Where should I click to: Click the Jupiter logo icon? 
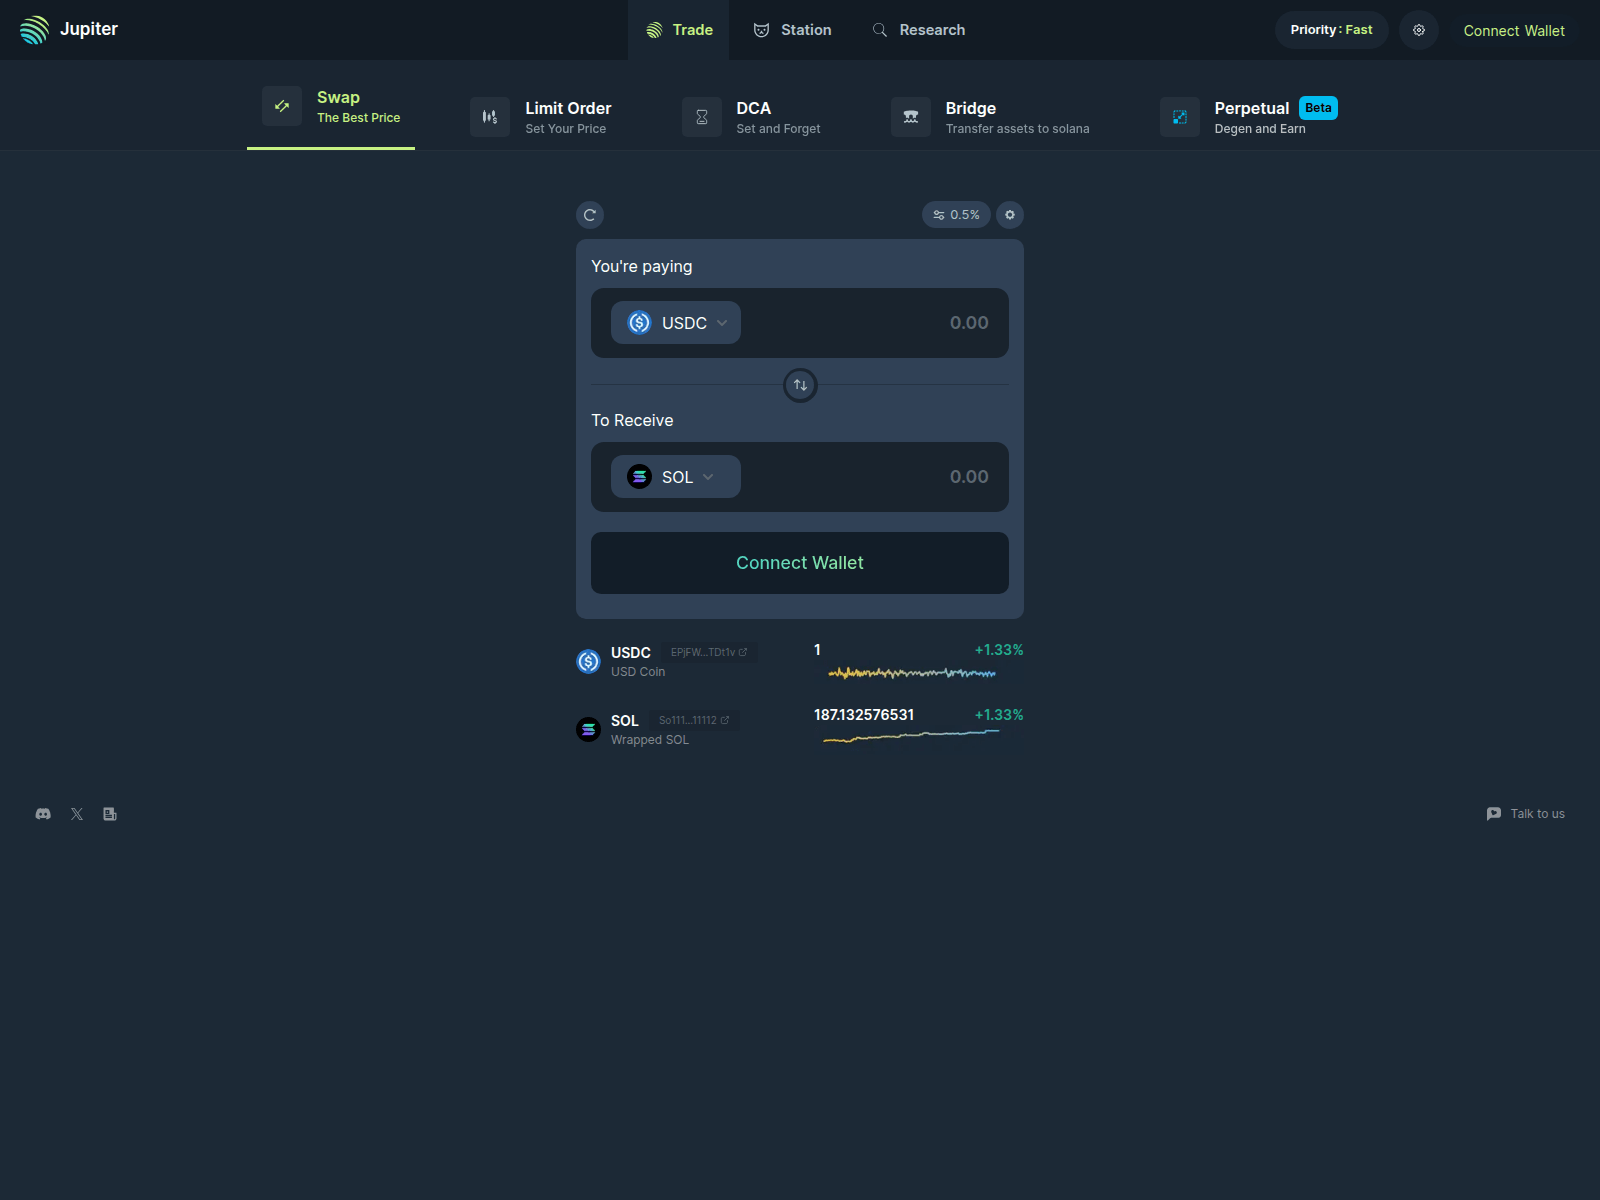click(34, 30)
